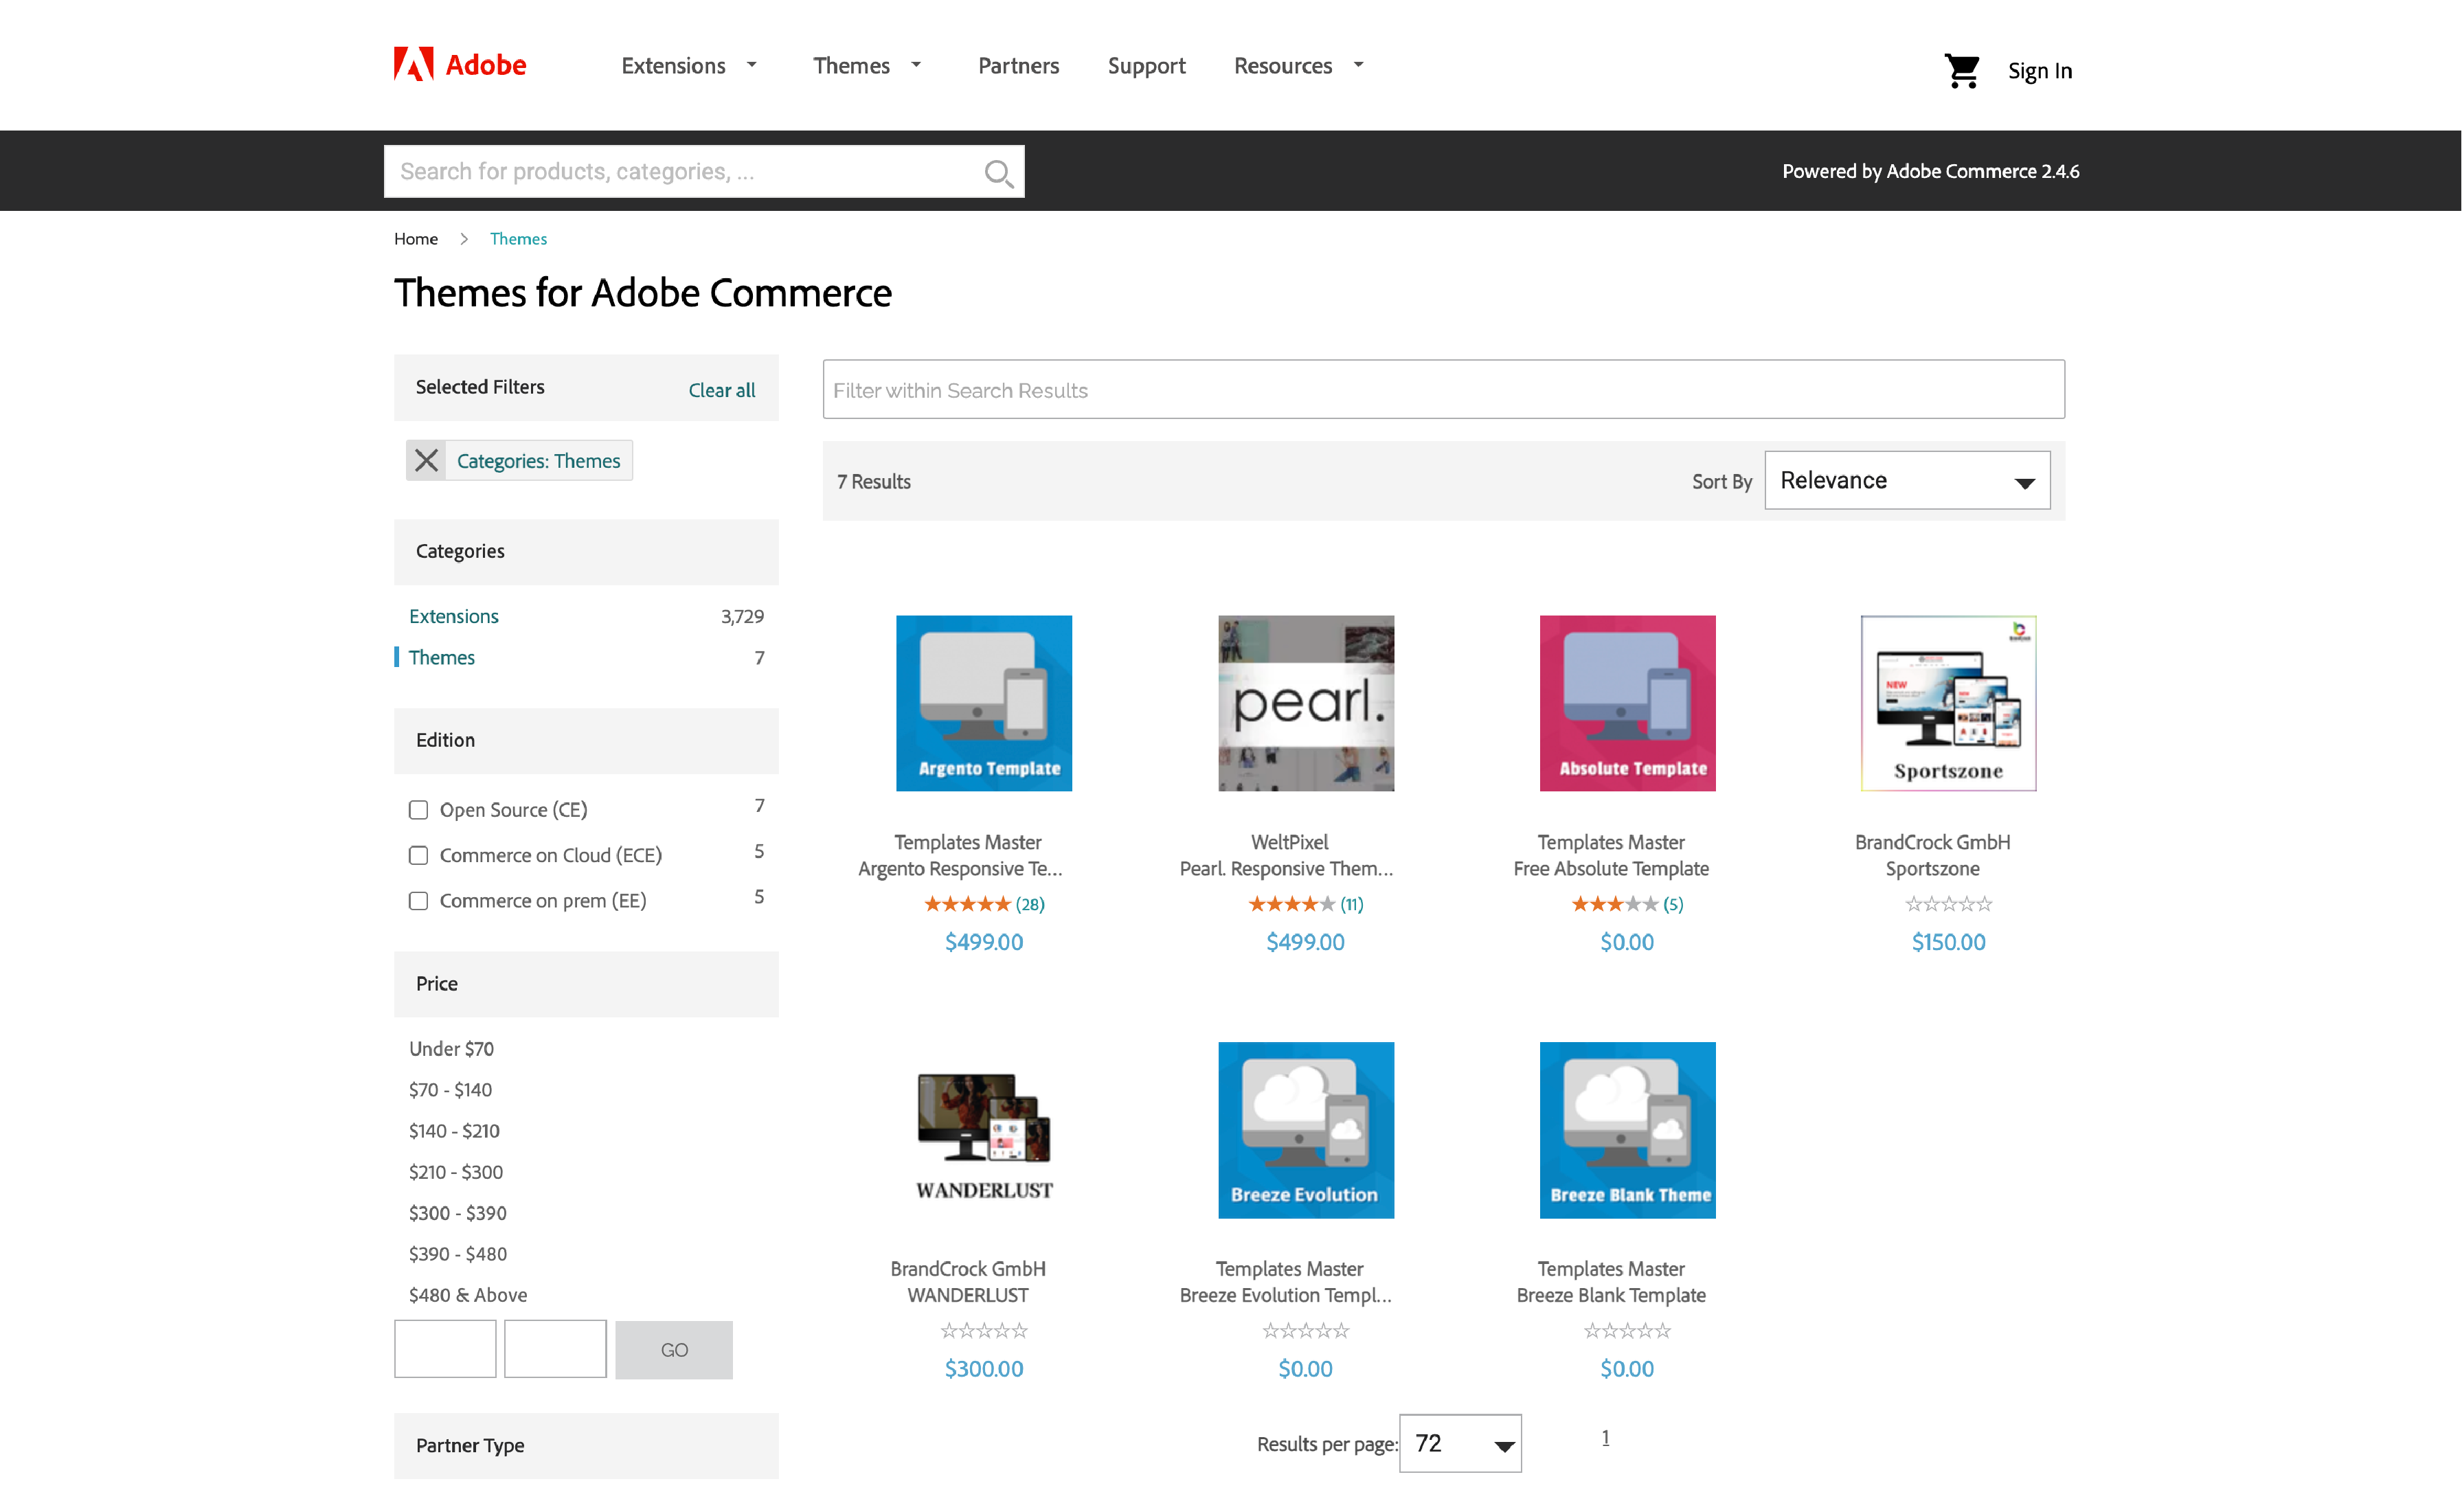Image resolution: width=2462 pixels, height=1512 pixels.
Task: Filter price $70 - $140
Action: pyautogui.click(x=450, y=1090)
